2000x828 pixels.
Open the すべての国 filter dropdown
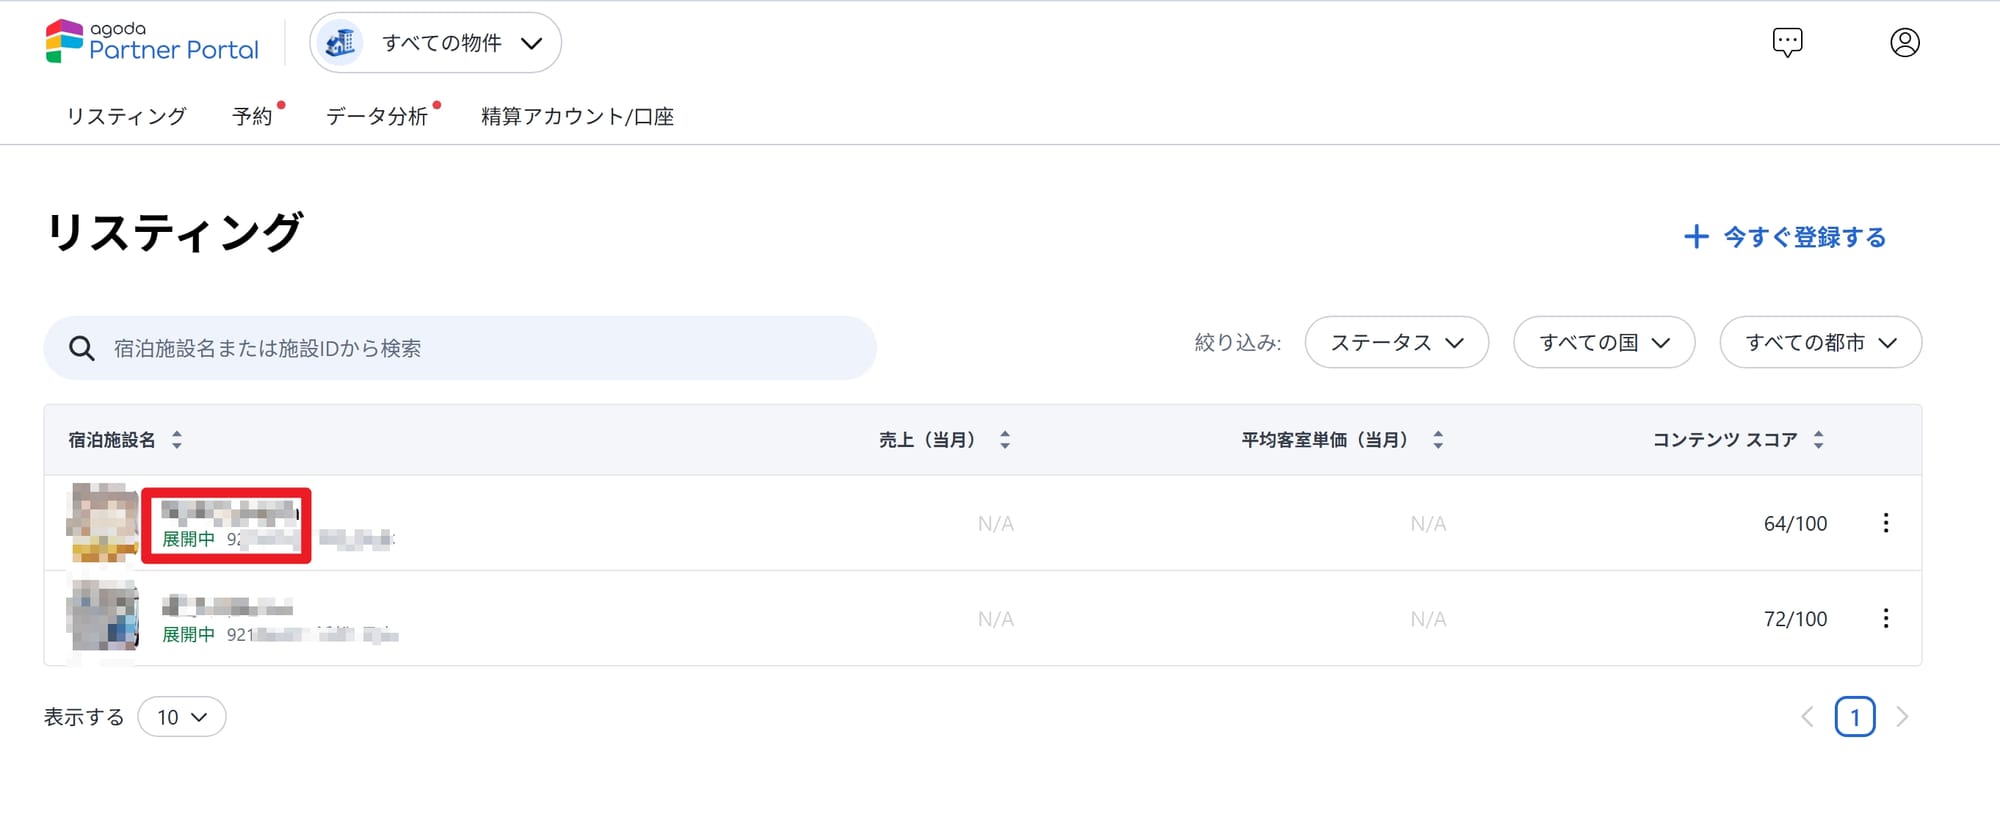tap(1604, 343)
